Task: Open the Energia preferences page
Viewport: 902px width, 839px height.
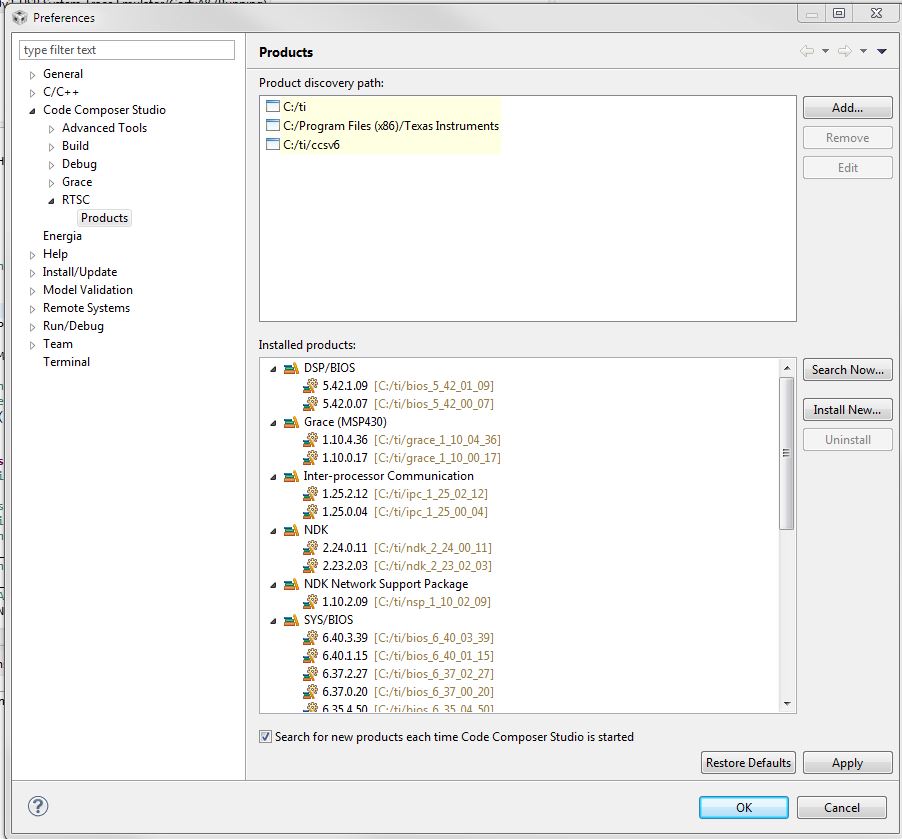Action: [62, 235]
